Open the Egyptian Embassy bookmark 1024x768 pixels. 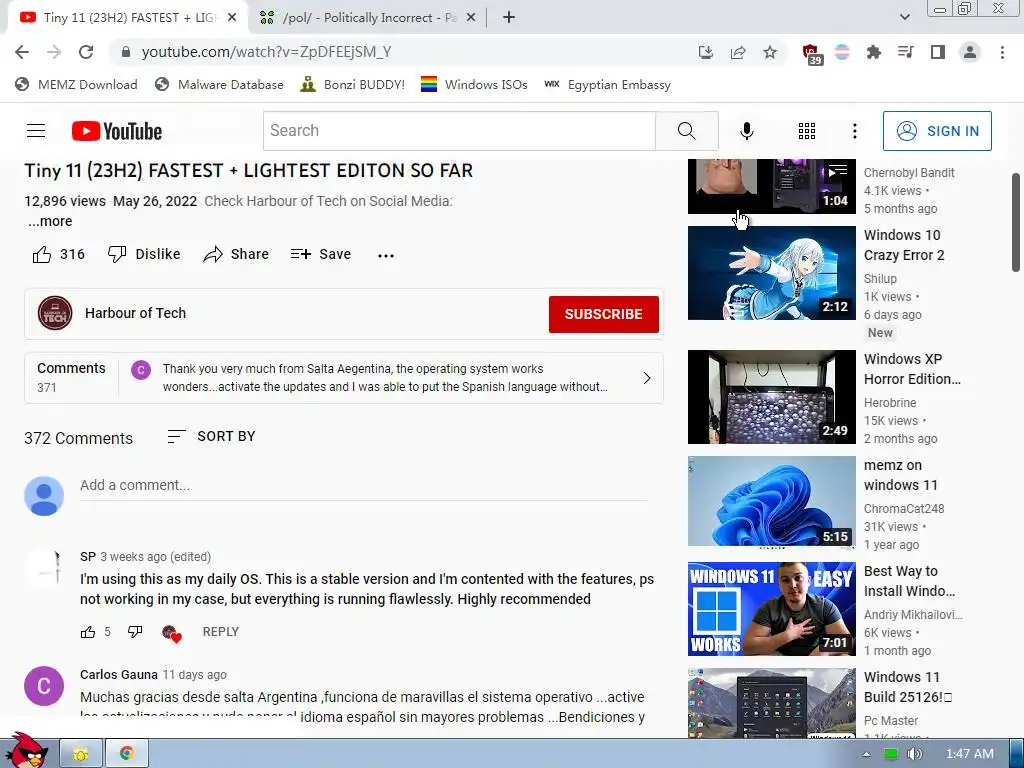coord(607,85)
